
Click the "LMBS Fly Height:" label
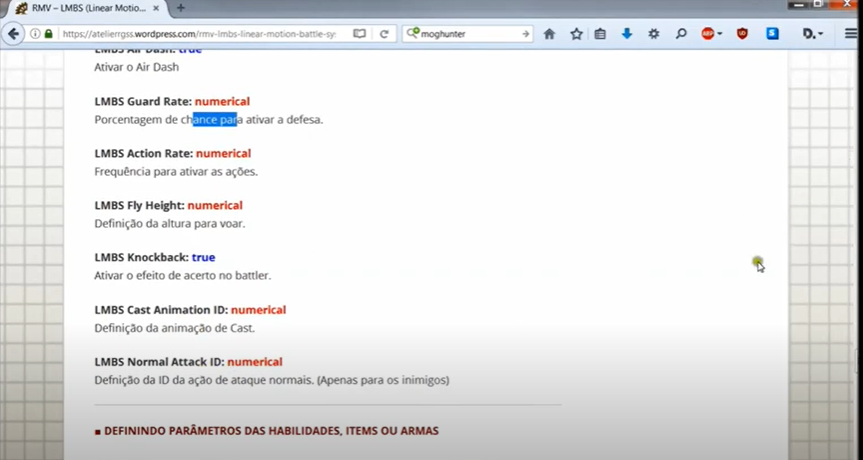tap(139, 206)
